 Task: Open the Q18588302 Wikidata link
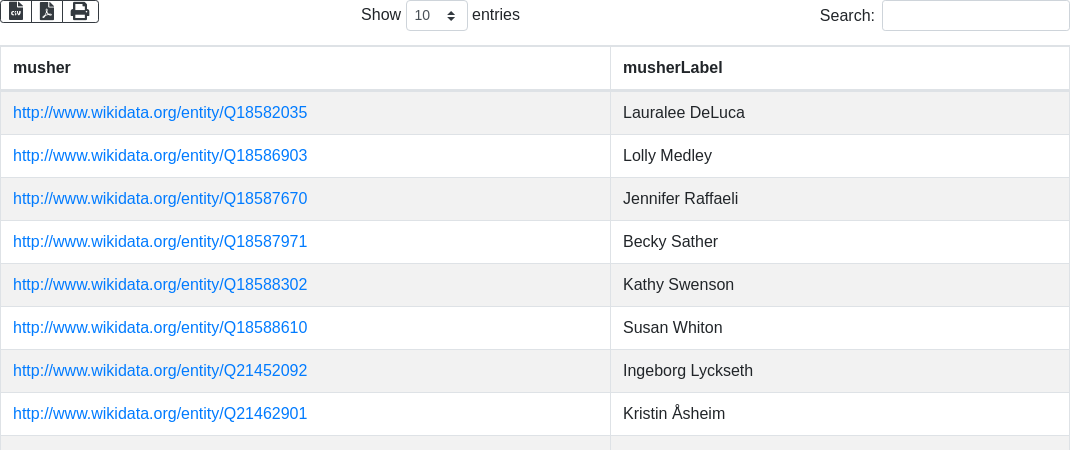tap(160, 285)
